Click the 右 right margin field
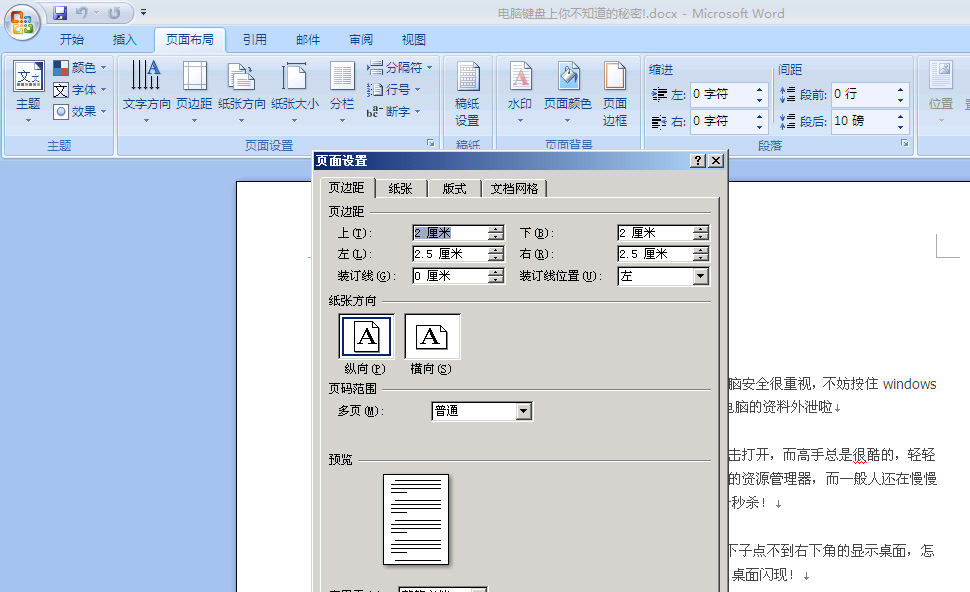970x592 pixels. point(655,254)
